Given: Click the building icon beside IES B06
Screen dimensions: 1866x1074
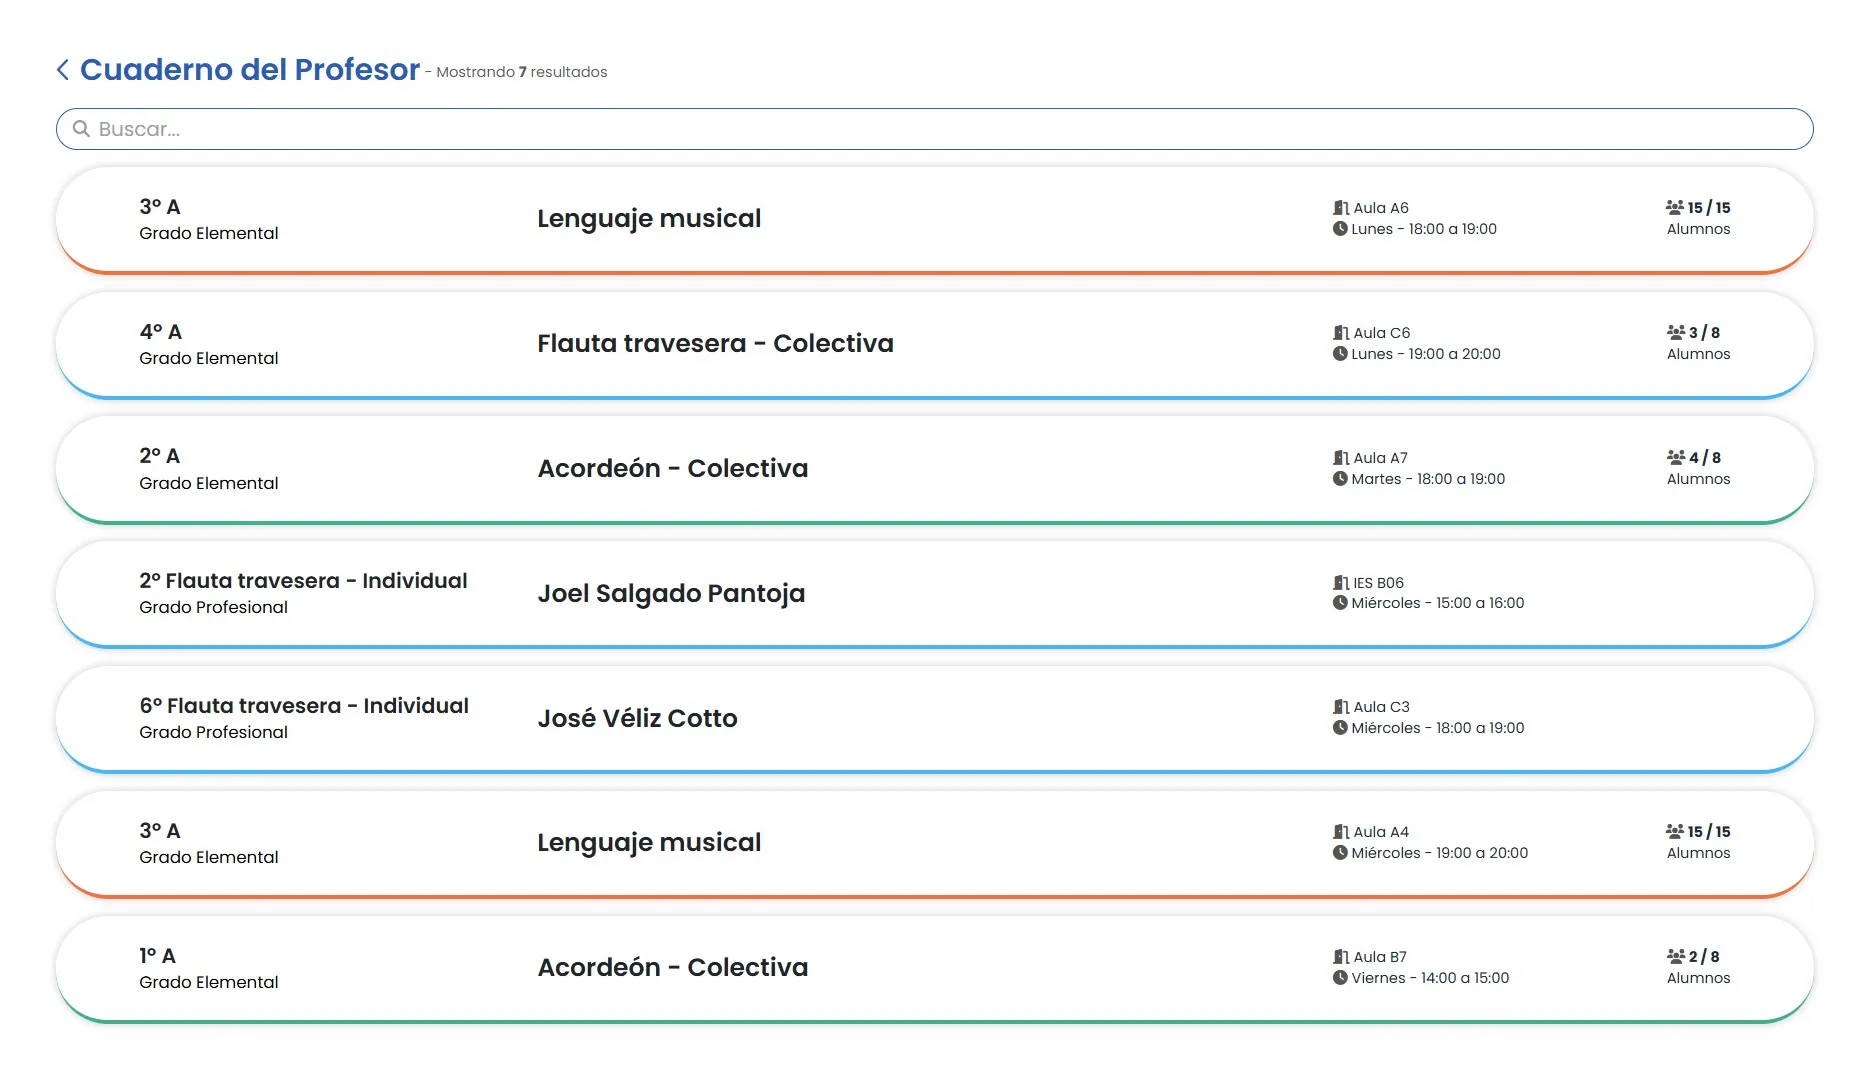Looking at the screenshot, I should coord(1340,582).
